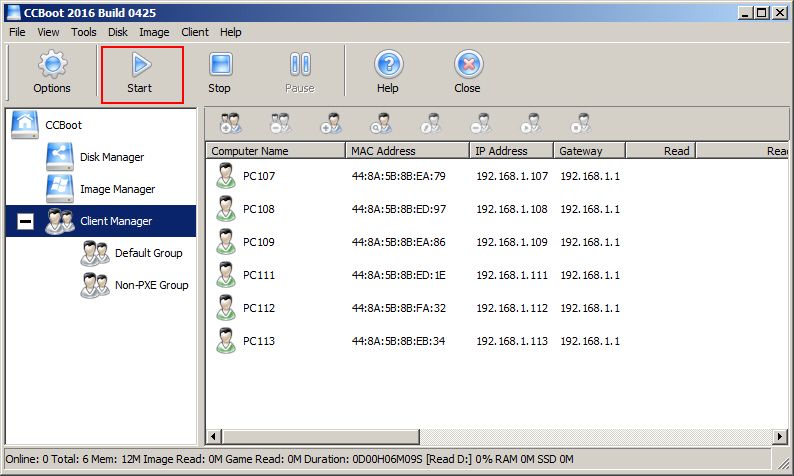Click IP address 192.168.1.111
Viewport: 794px width, 476px height.
512,275
